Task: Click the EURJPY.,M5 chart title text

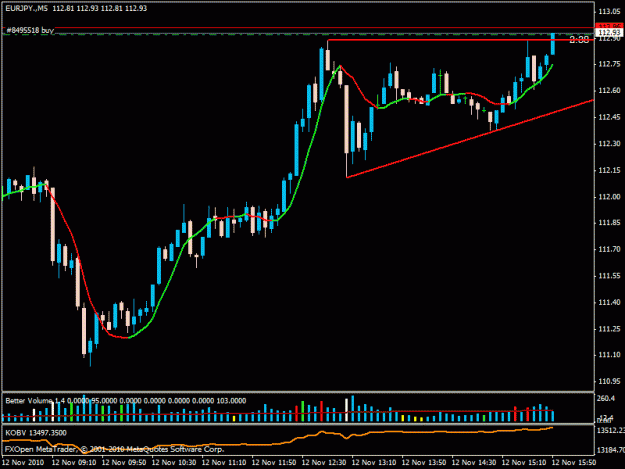Action: point(26,8)
